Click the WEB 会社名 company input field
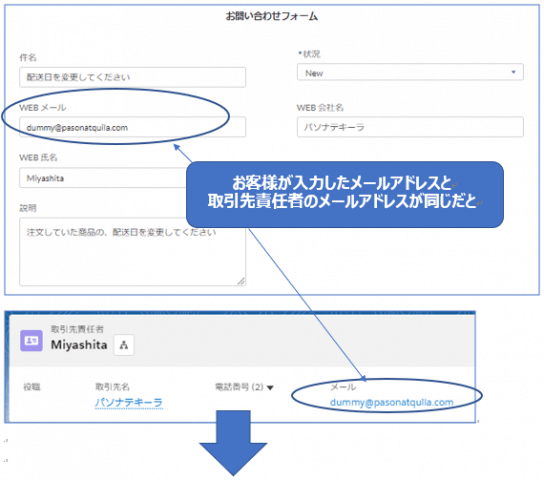 pyautogui.click(x=410, y=127)
